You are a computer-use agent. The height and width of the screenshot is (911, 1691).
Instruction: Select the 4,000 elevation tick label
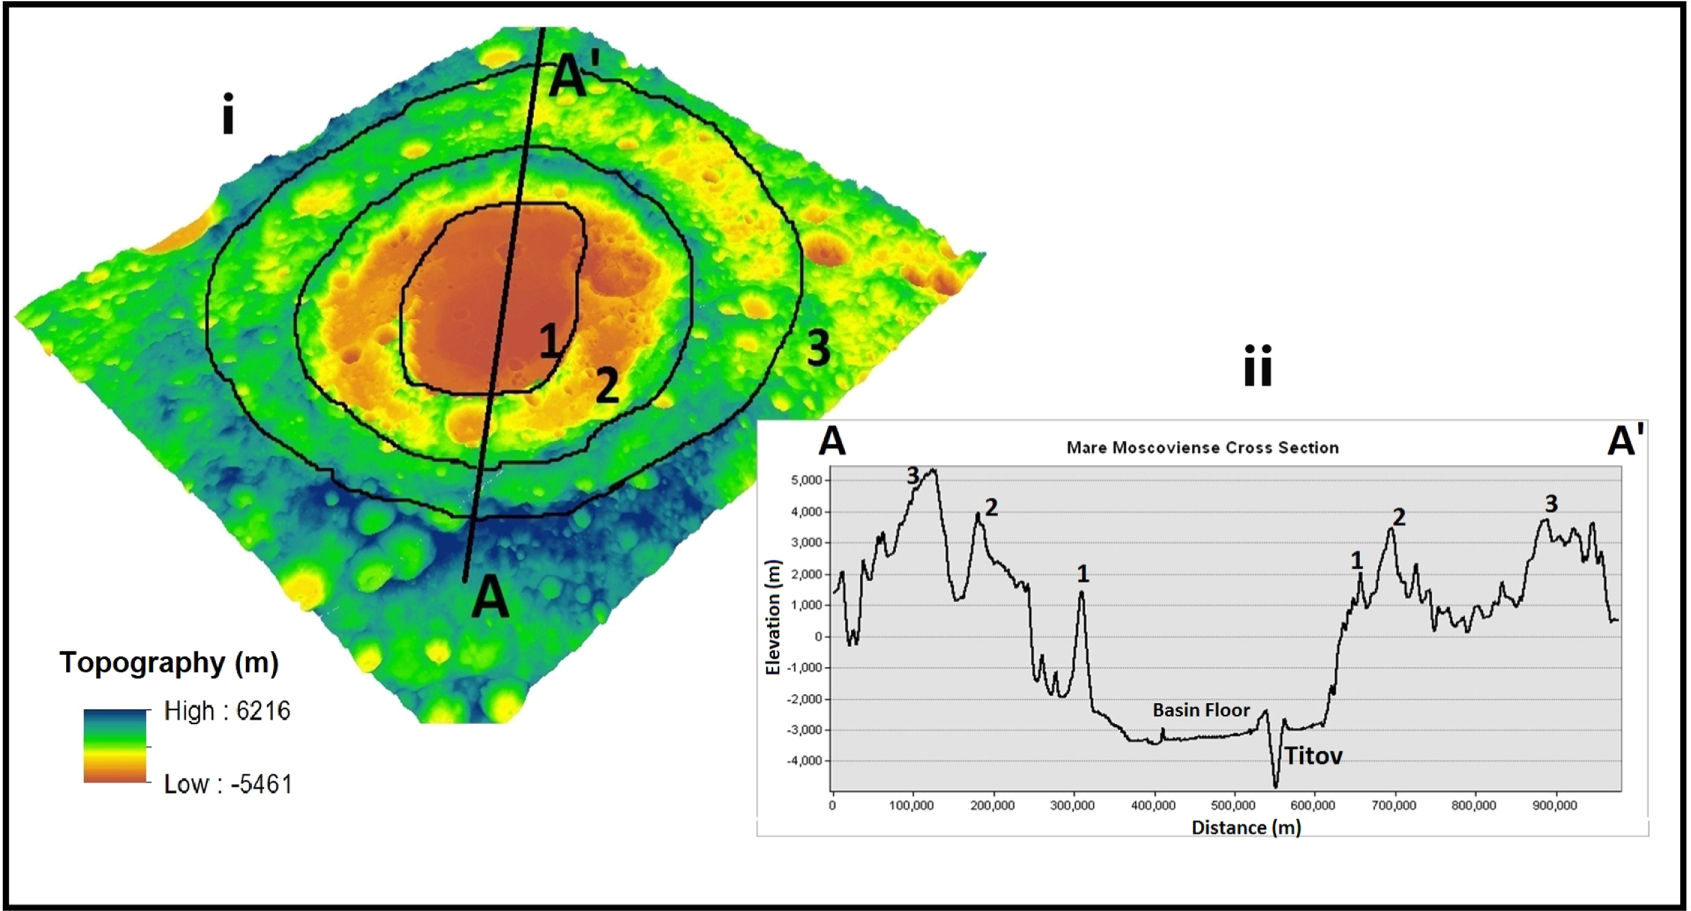point(805,512)
